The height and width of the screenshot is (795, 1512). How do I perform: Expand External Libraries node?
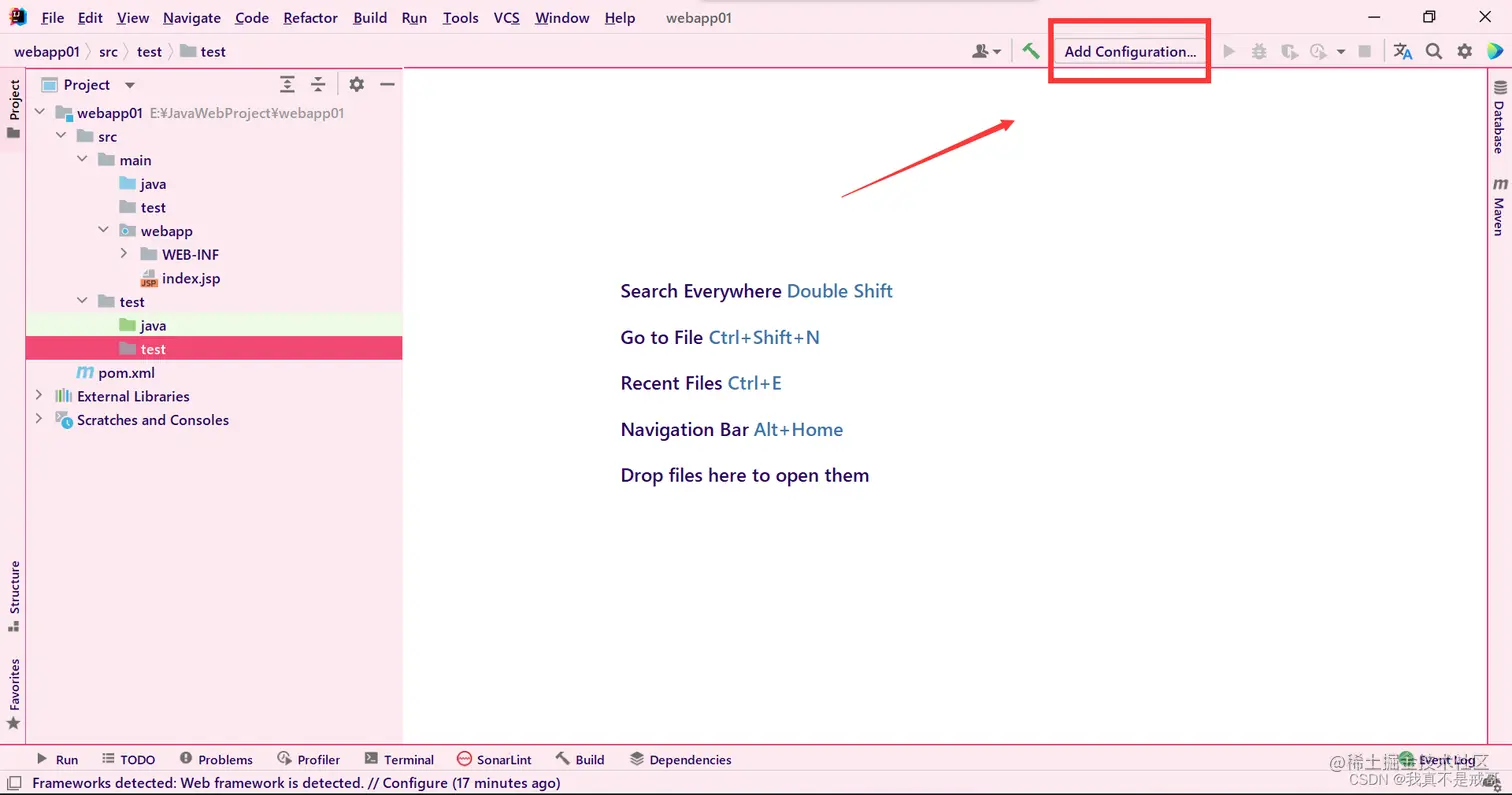coord(39,396)
